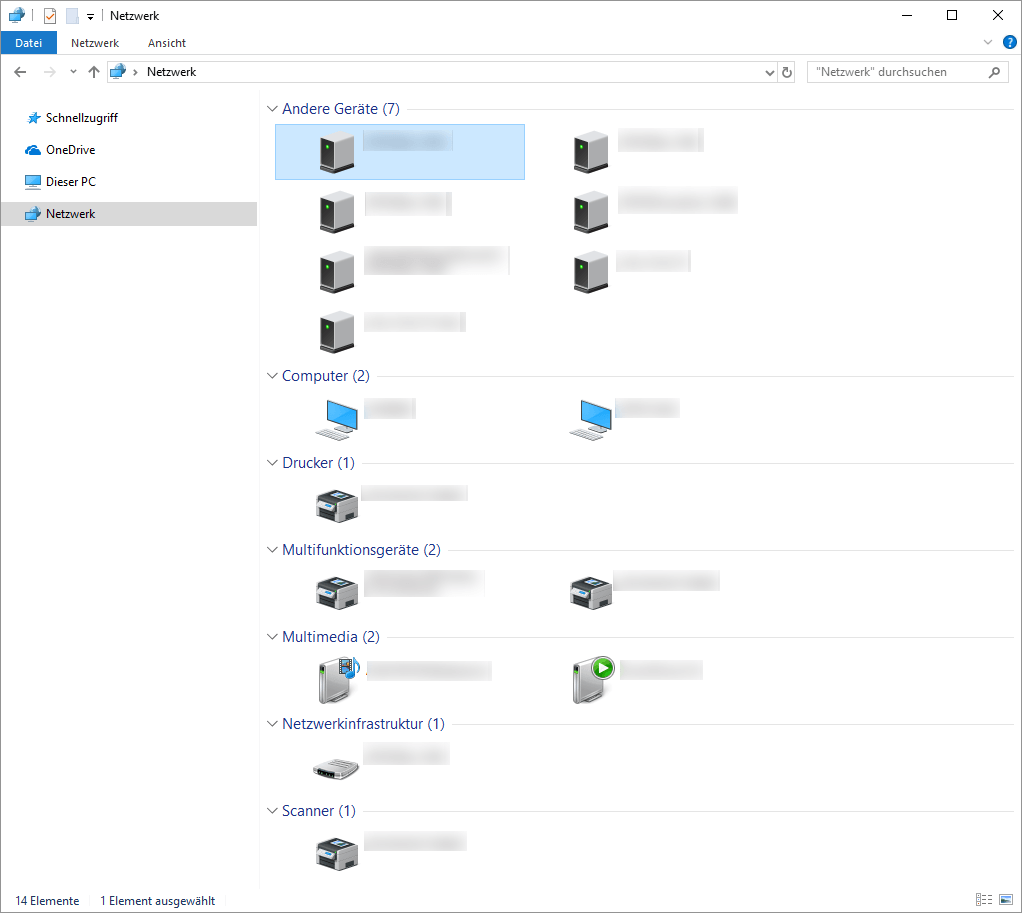Click the blue help question mark icon
This screenshot has width=1022, height=913.
pyautogui.click(x=1009, y=42)
